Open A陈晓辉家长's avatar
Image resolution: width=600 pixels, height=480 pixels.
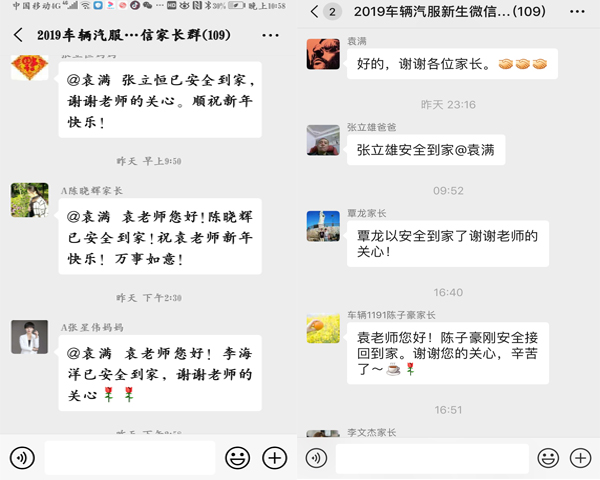coord(29,200)
